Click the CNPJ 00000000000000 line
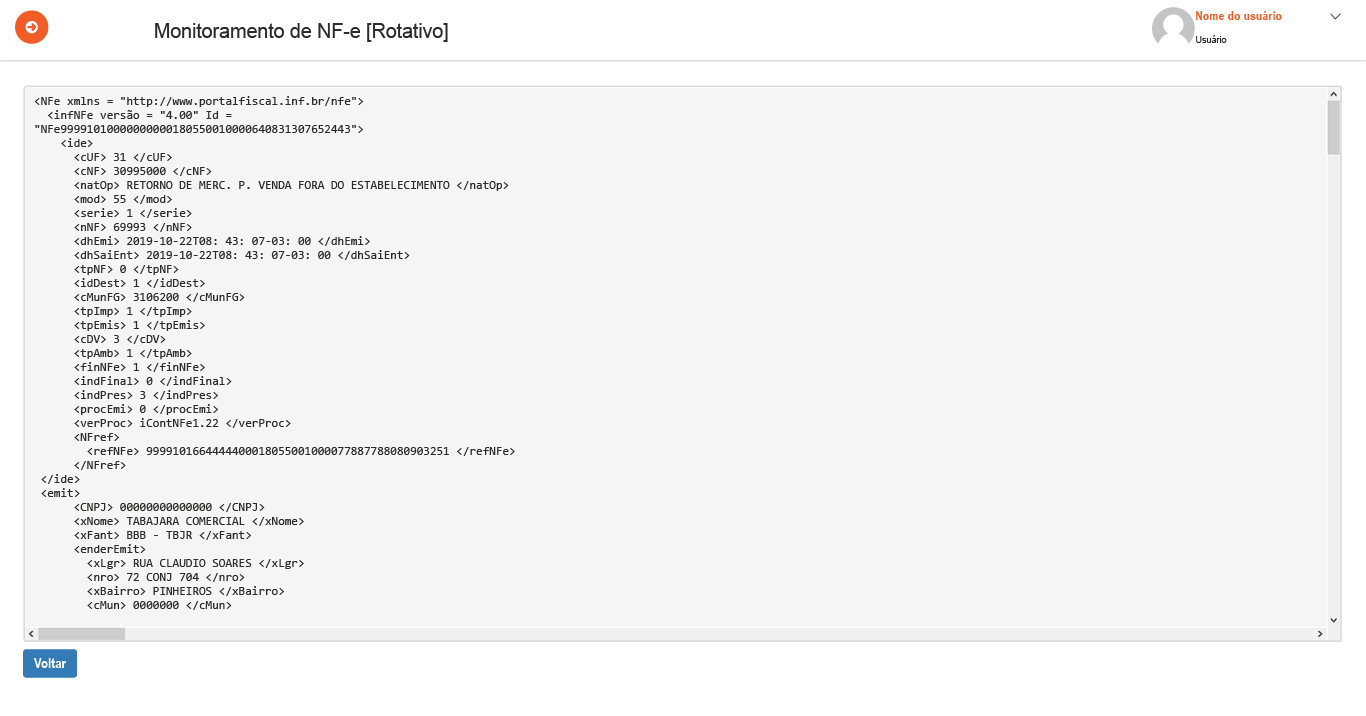1366x716 pixels. coord(169,507)
